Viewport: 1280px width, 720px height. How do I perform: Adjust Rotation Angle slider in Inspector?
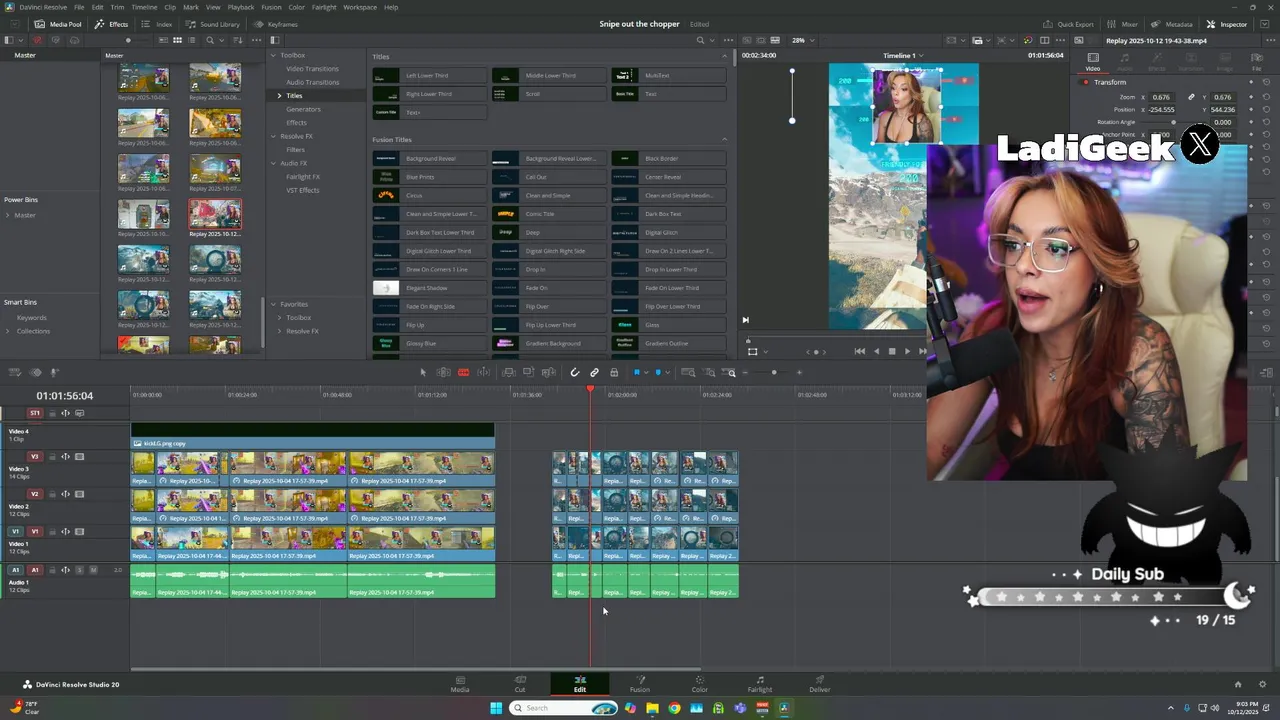pyautogui.click(x=1173, y=122)
